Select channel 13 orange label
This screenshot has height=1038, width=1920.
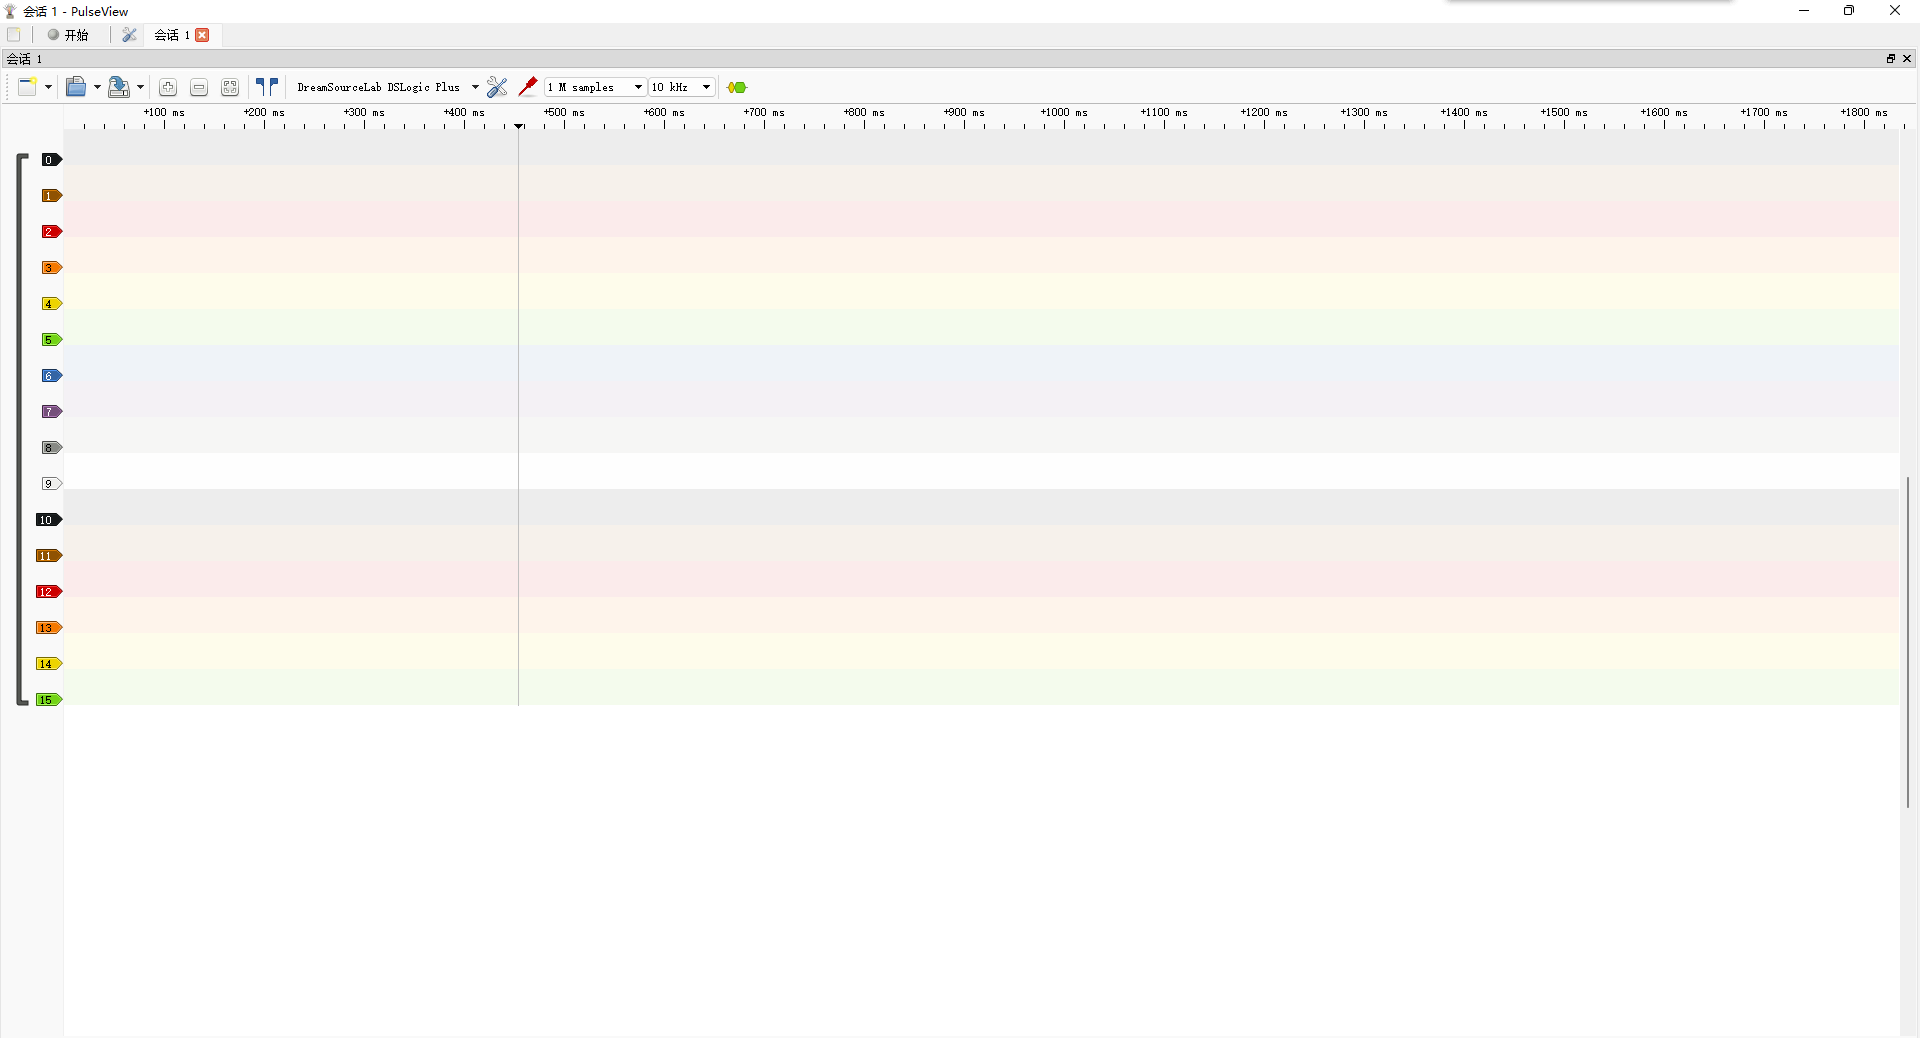(49, 628)
